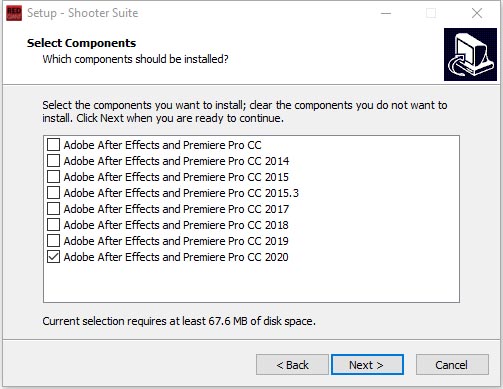Toggle the CC 2017 component checkbox
This screenshot has width=503, height=389.
click(53, 209)
